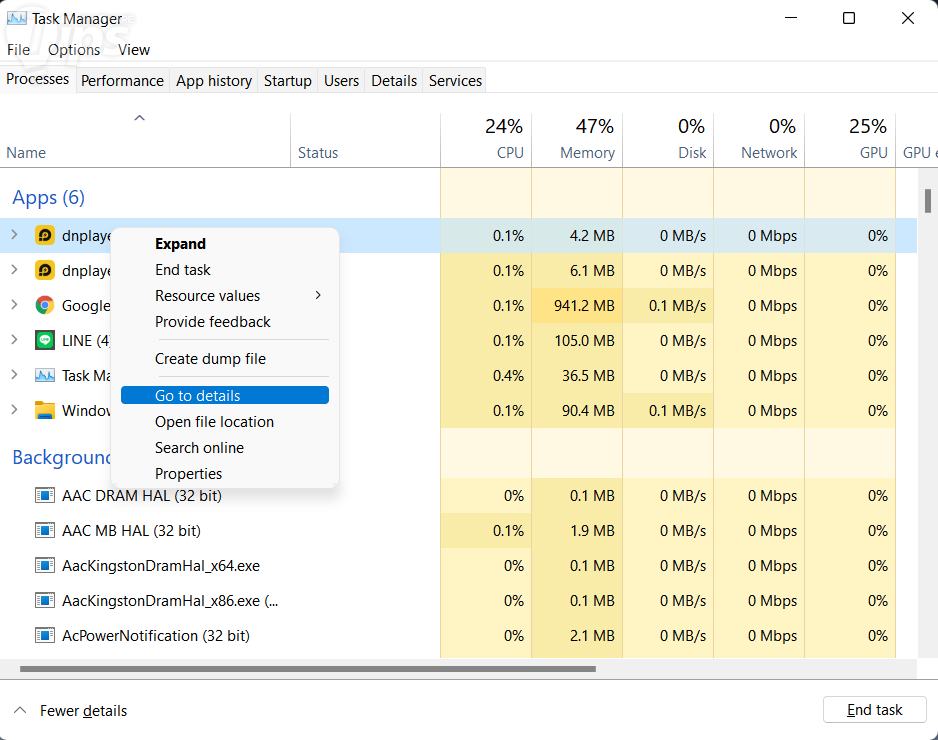Expand the Google Chrome process group
Screen dimensions: 938x740
tap(14, 306)
